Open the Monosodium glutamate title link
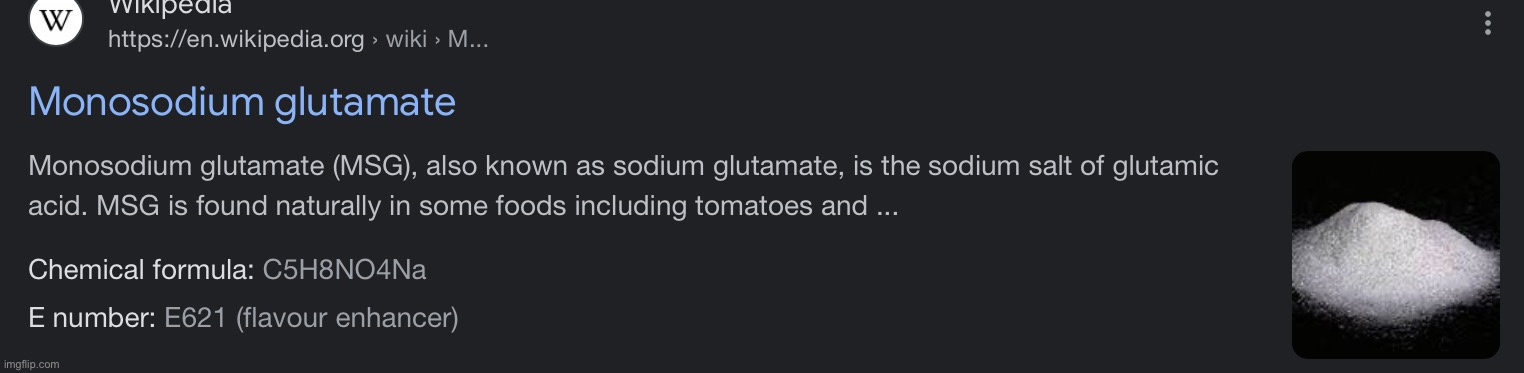The width and height of the screenshot is (1524, 373). tap(242, 101)
